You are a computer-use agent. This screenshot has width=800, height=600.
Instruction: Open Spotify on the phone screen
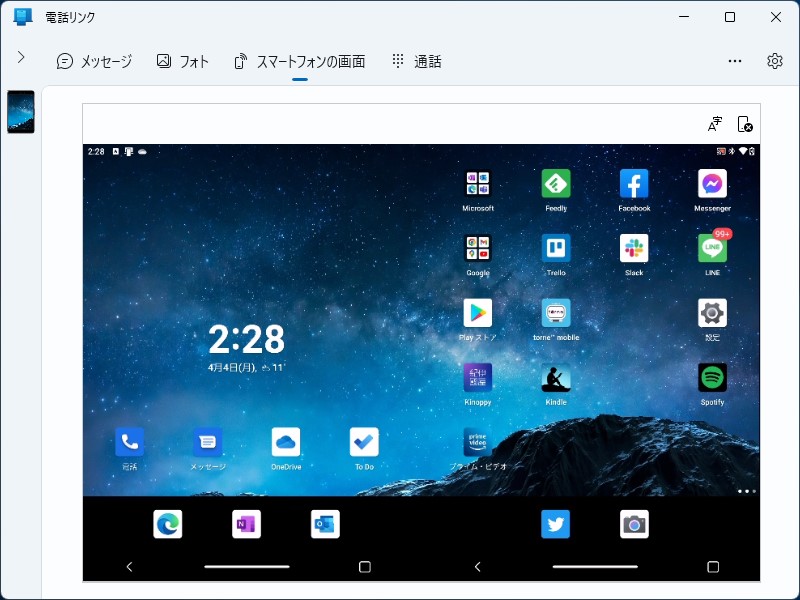(x=711, y=378)
